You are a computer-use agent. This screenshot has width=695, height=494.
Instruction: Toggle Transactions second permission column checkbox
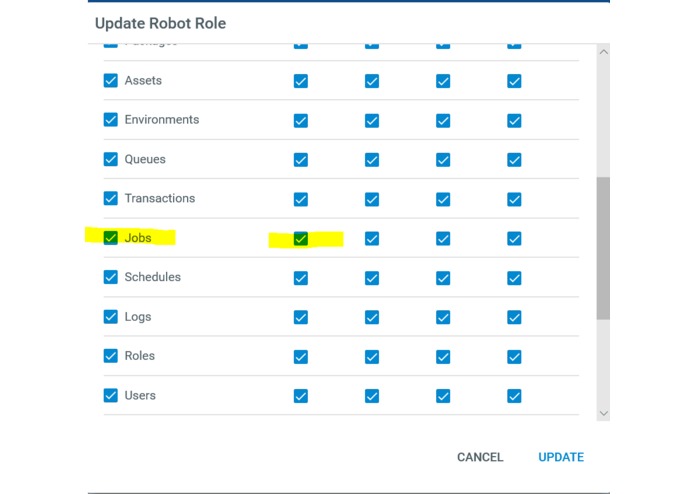[x=372, y=199]
